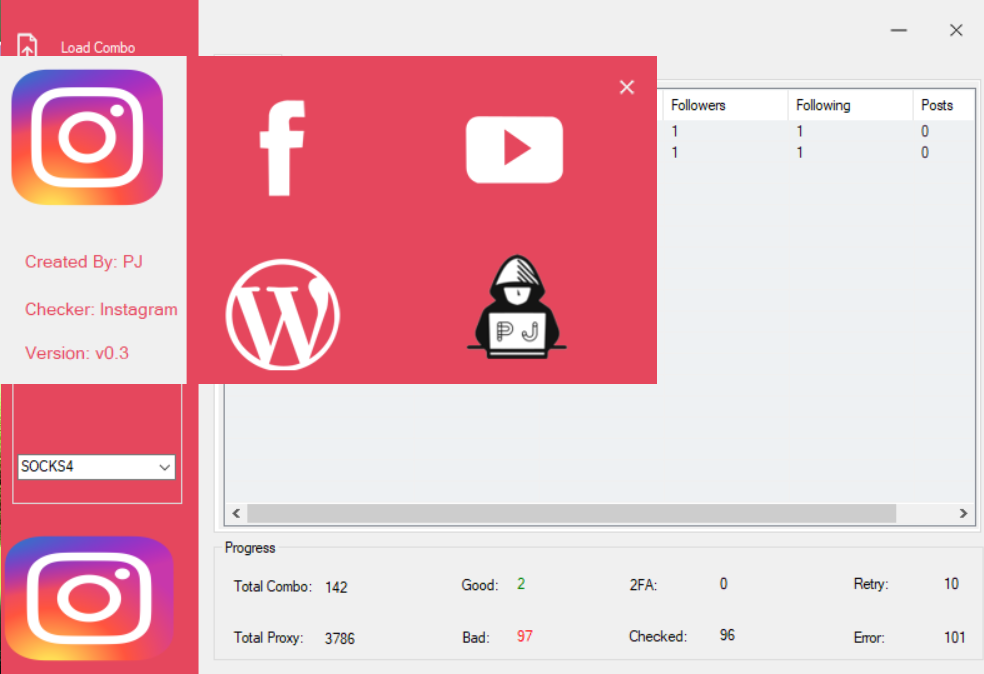Click the Retry value 10
This screenshot has height=674, width=984.
click(x=951, y=584)
